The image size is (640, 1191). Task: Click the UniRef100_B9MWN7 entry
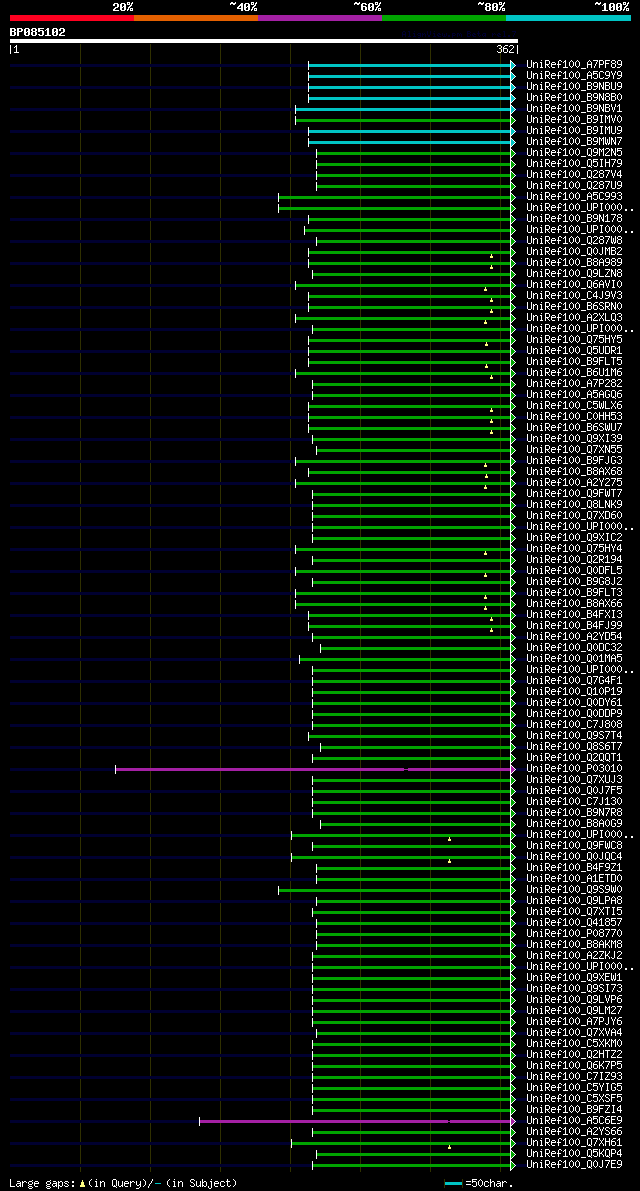click(574, 142)
